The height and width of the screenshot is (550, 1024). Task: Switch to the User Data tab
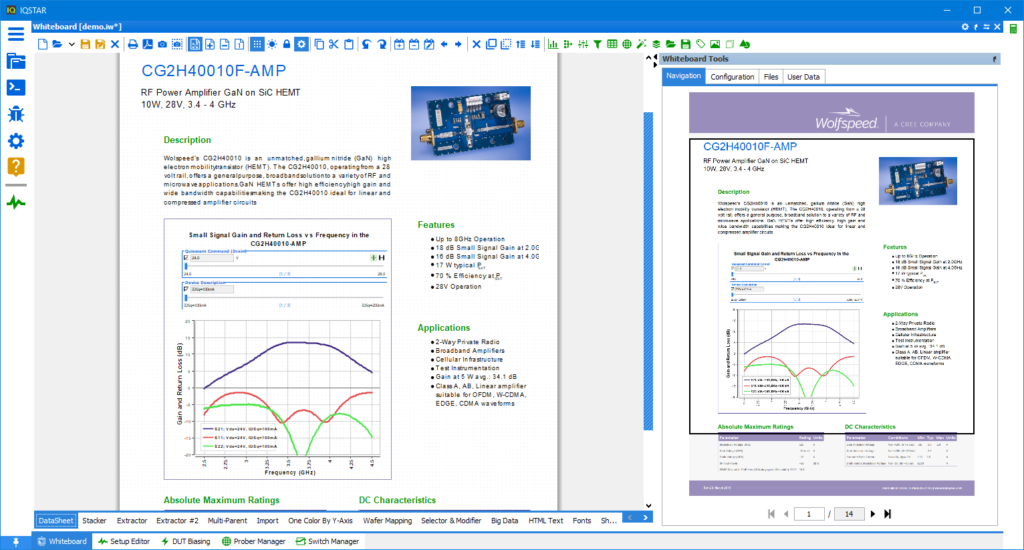[803, 77]
